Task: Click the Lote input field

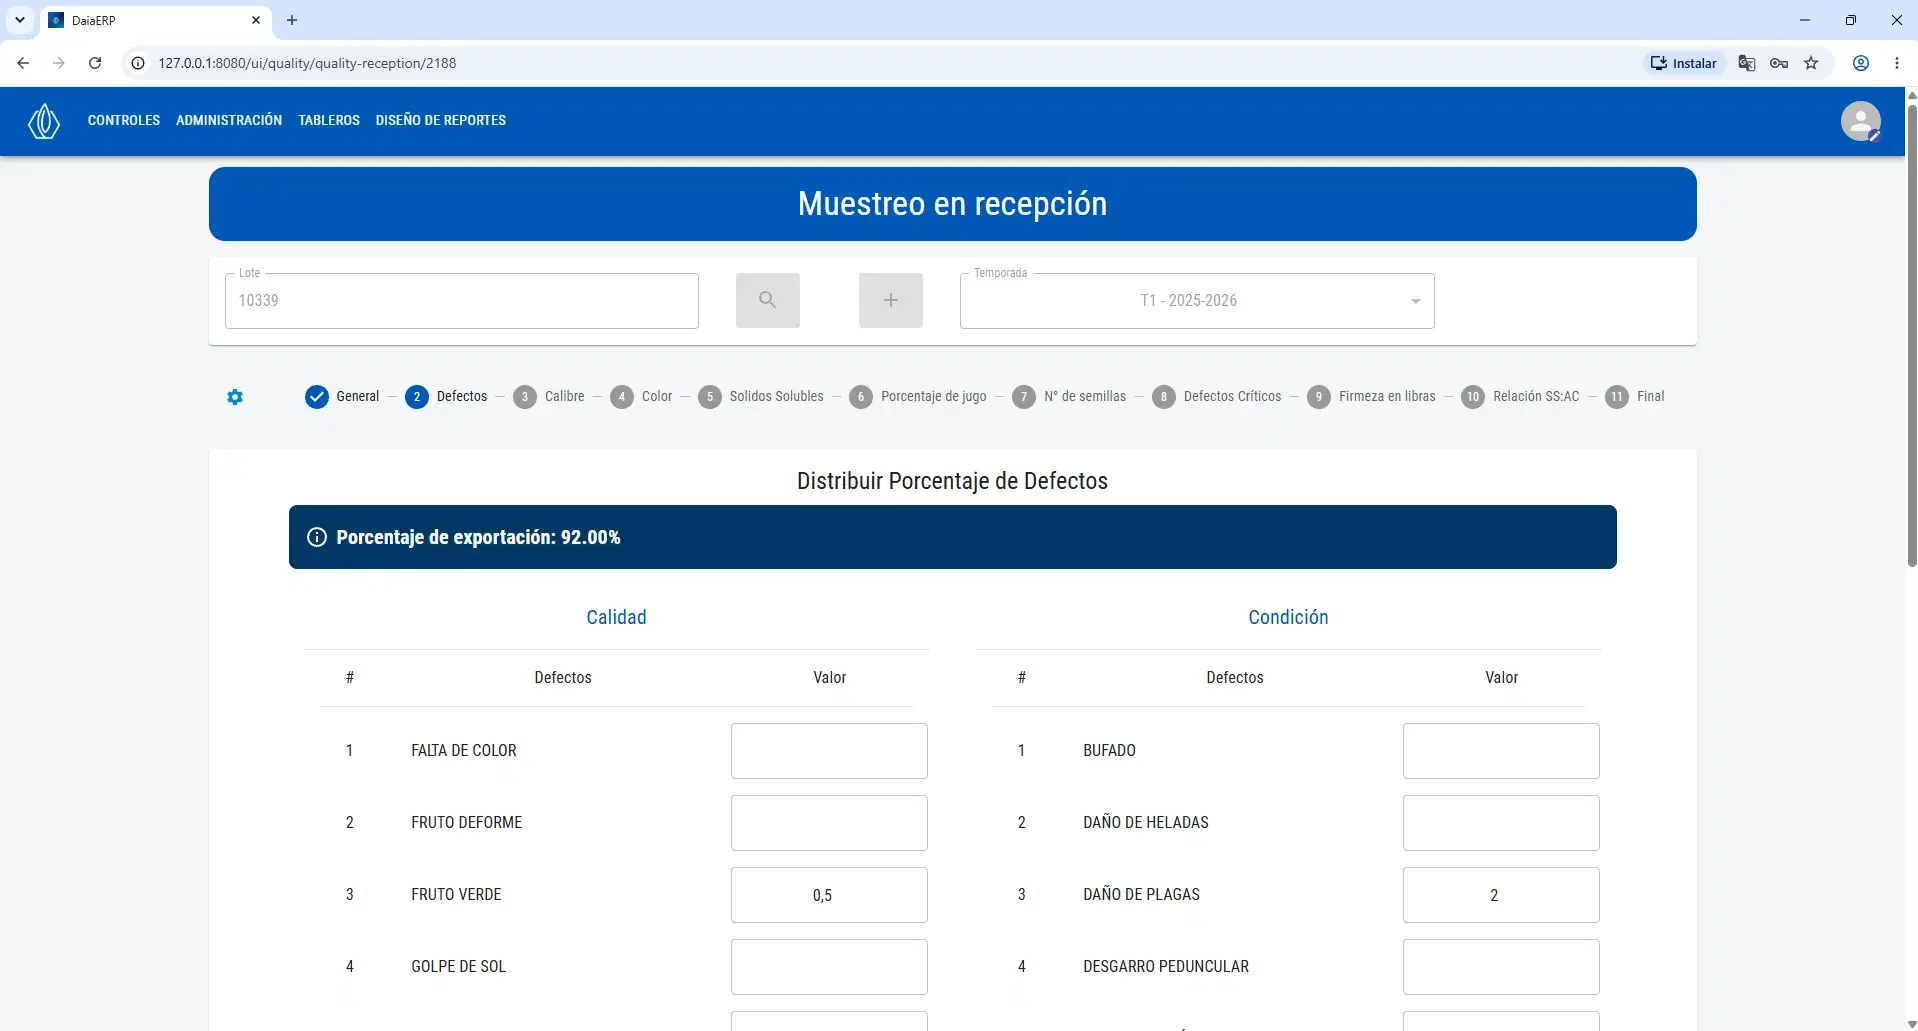Action: point(462,300)
